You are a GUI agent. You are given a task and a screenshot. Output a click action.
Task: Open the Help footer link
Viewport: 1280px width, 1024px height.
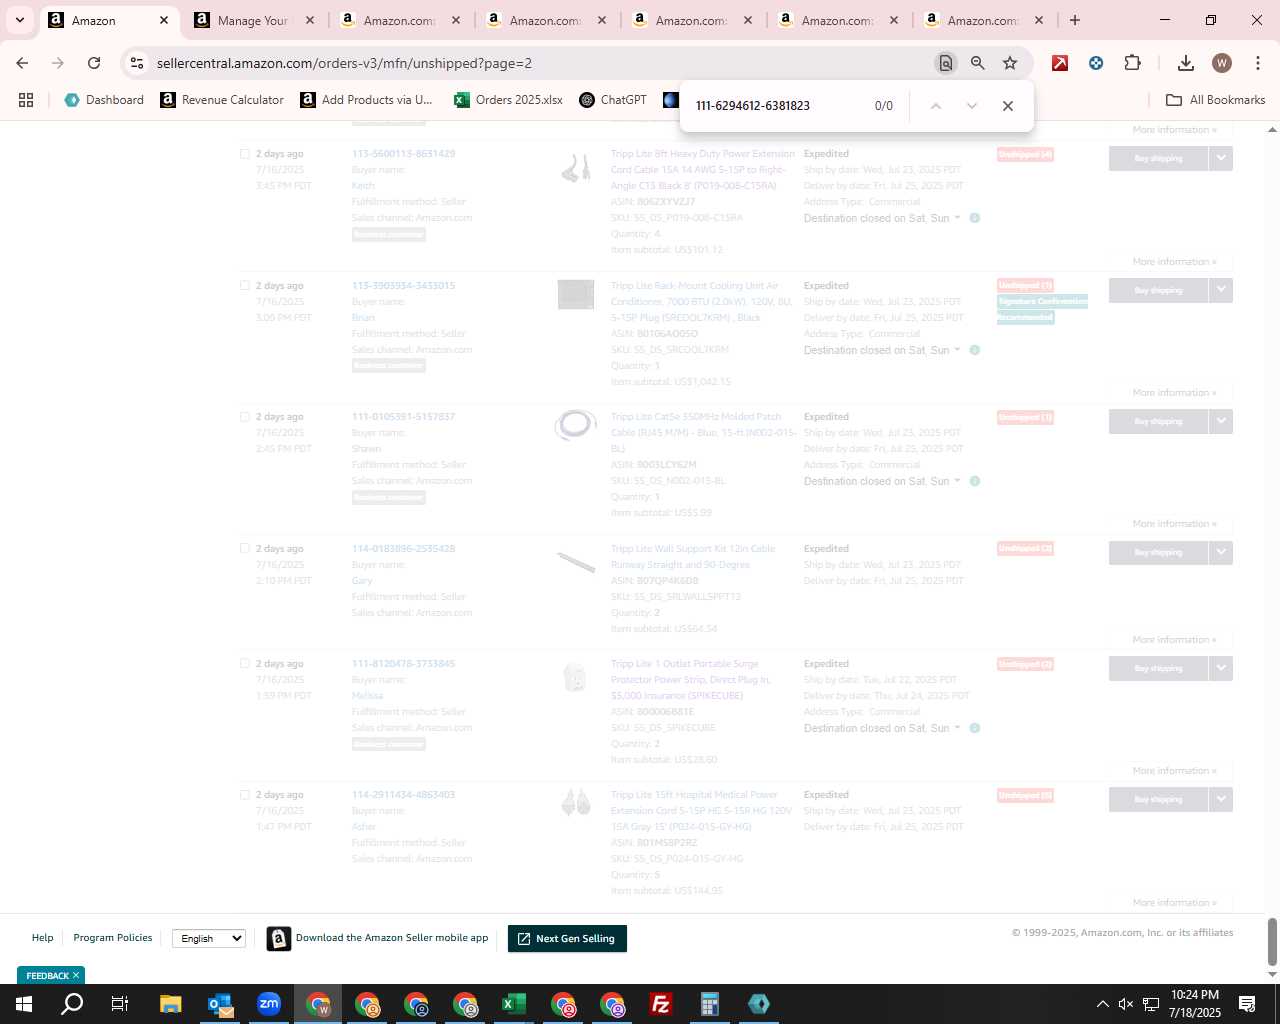tap(42, 938)
